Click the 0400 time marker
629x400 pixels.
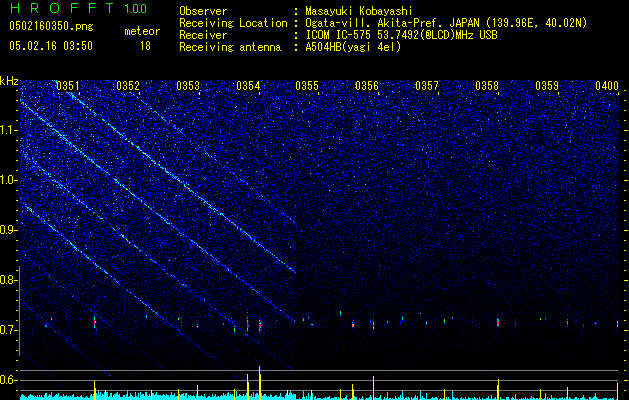coord(607,86)
